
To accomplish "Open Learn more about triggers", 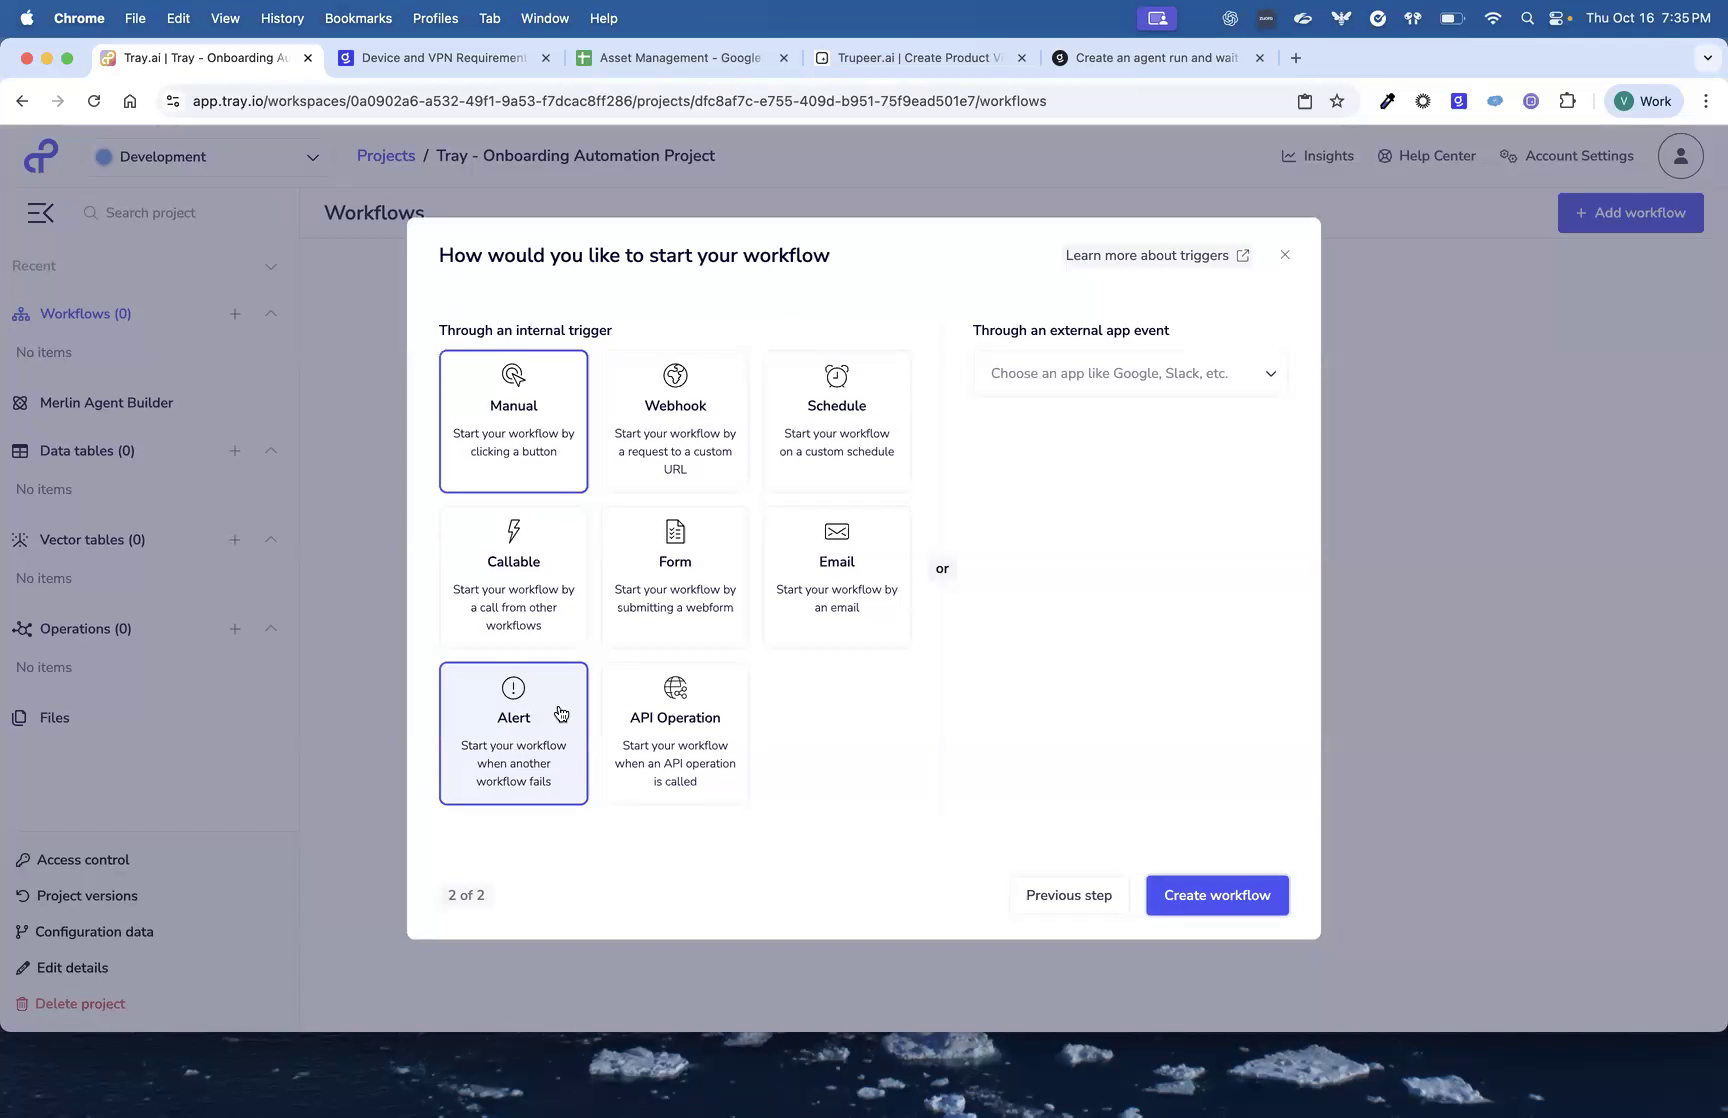I will point(1156,255).
